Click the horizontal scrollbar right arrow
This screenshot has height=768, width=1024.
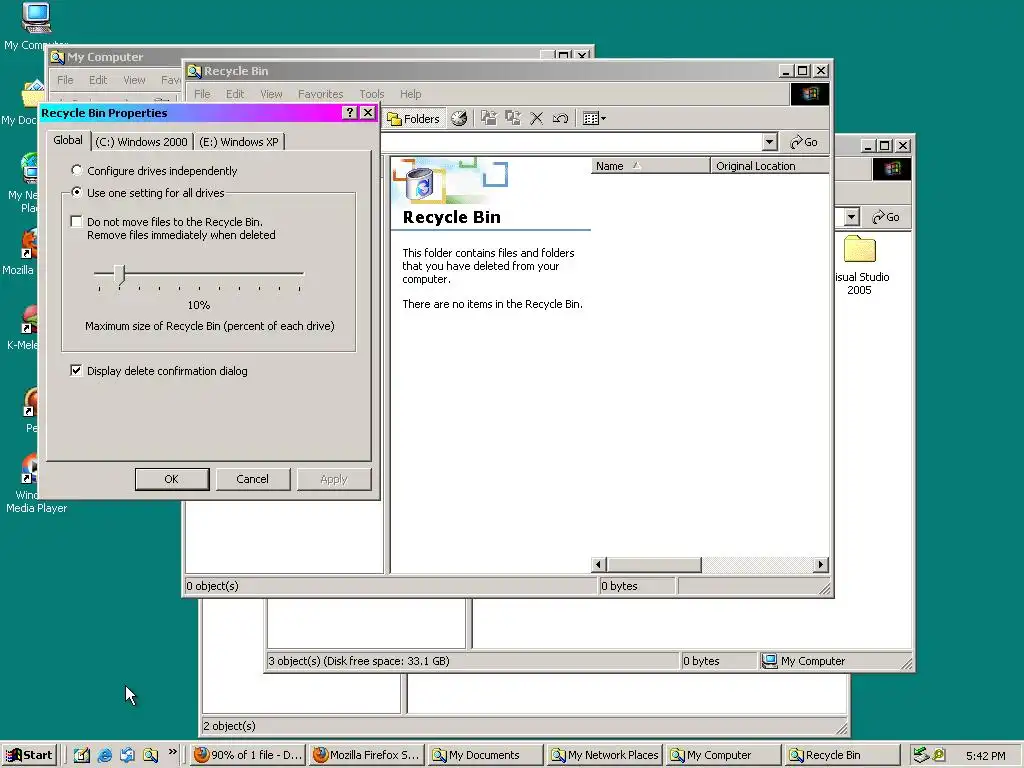(x=821, y=565)
